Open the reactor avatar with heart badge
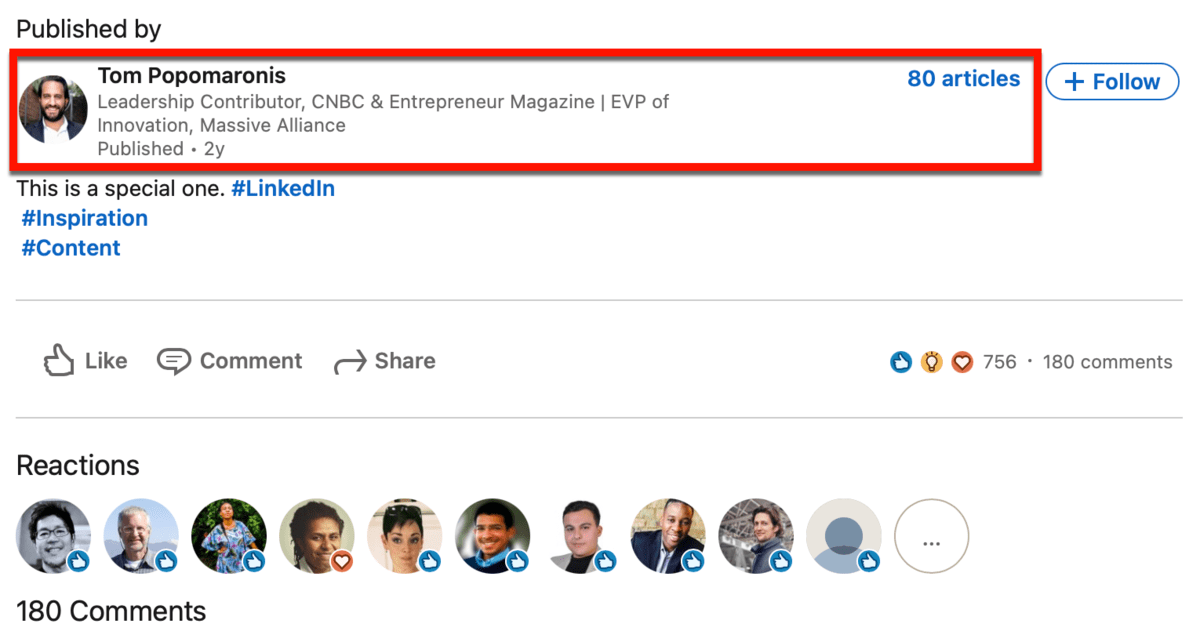Screen dimensions: 1200x638 (x=317, y=537)
